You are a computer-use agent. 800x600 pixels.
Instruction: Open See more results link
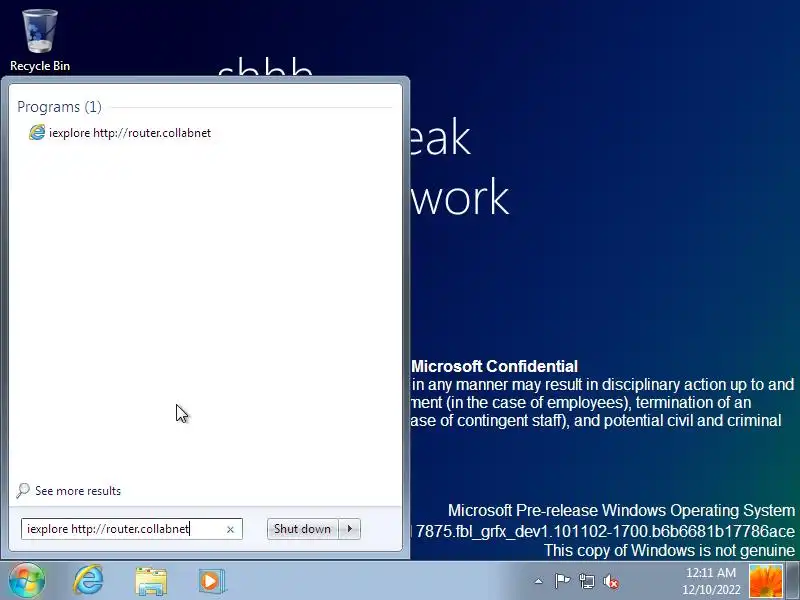click(x=78, y=491)
